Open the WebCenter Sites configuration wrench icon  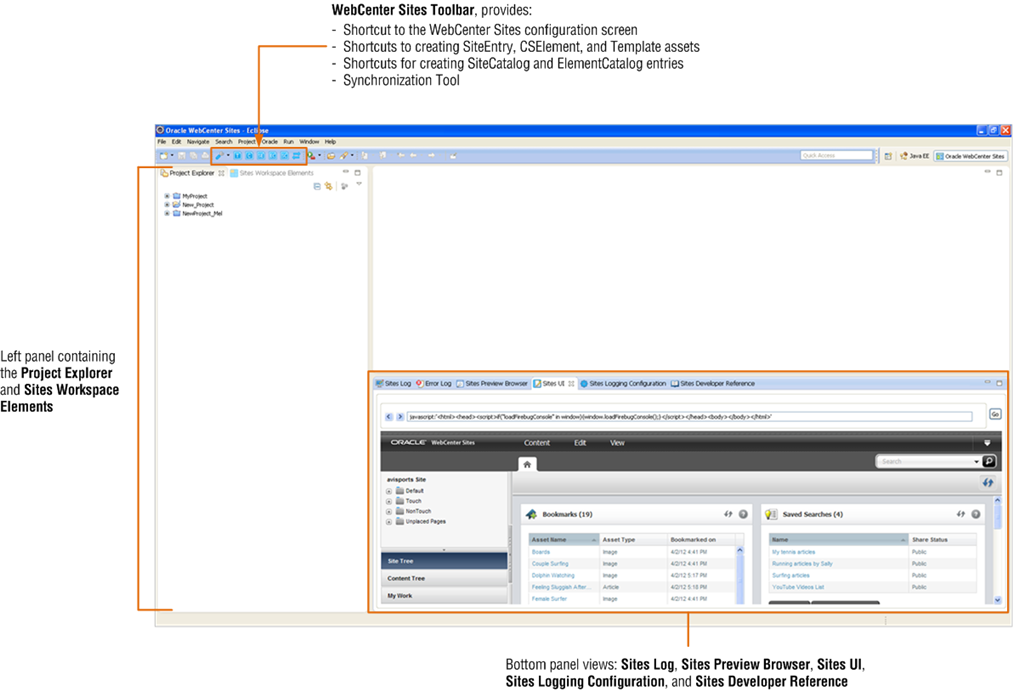click(220, 156)
